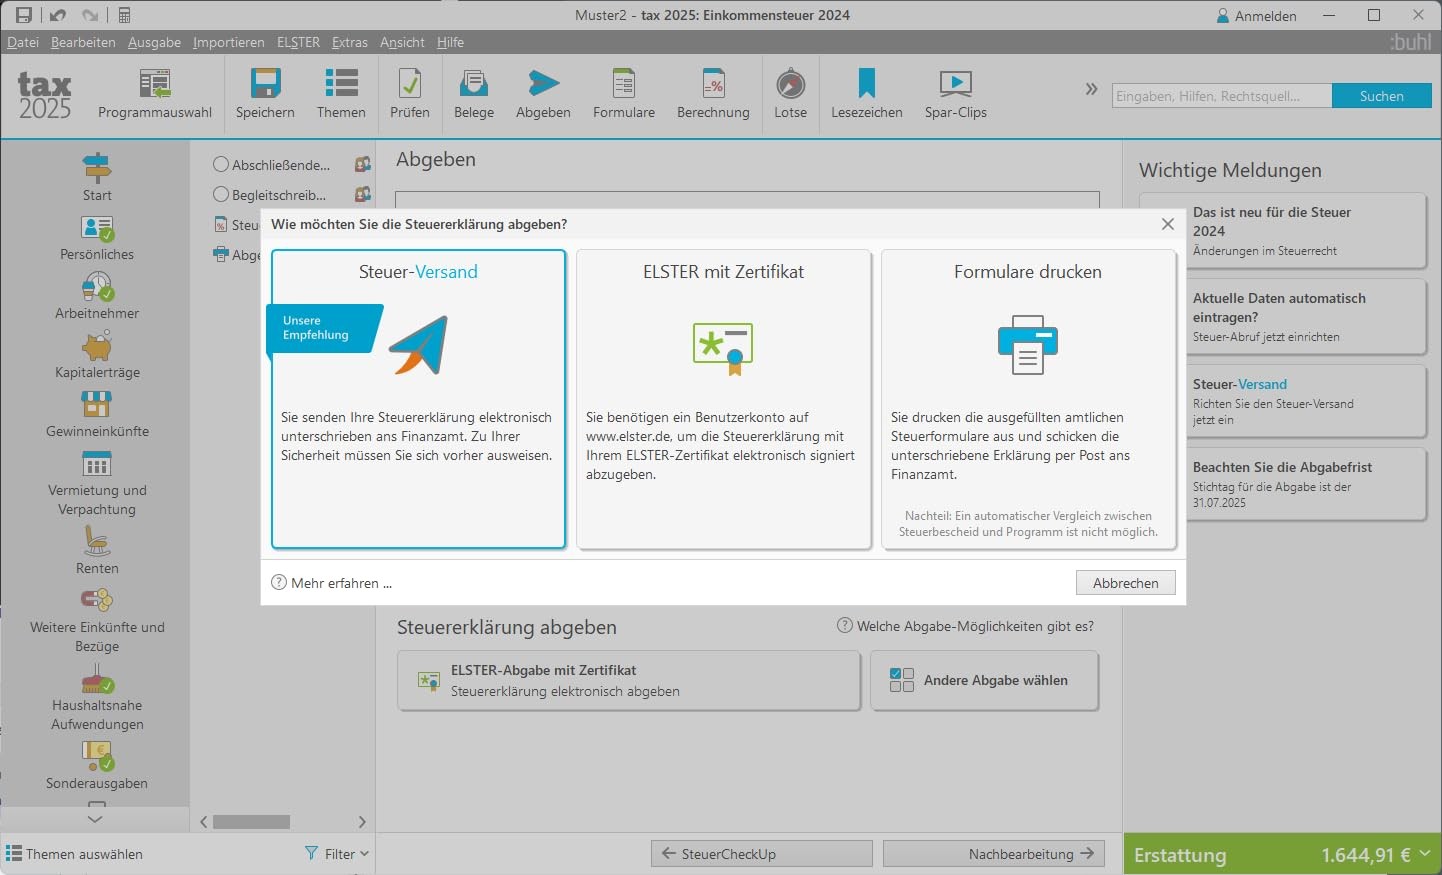Click the save disk icon in title bar
The height and width of the screenshot is (875, 1442).
(23, 15)
